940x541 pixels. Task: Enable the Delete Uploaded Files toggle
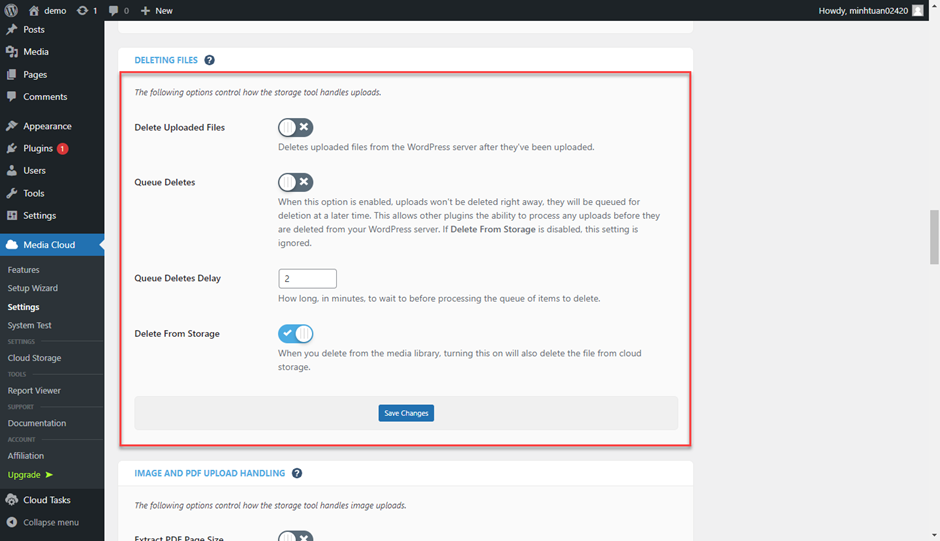click(x=296, y=127)
